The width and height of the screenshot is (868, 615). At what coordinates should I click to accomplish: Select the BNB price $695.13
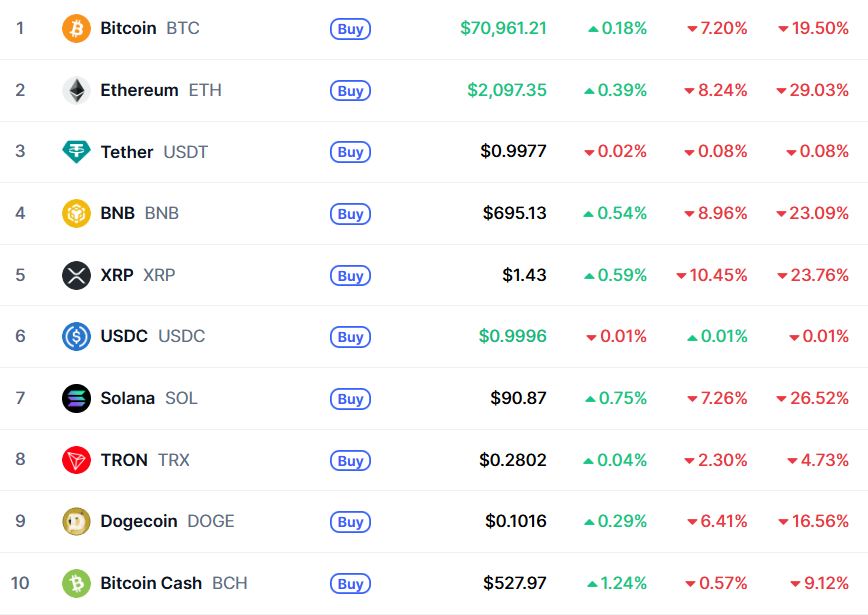[514, 213]
